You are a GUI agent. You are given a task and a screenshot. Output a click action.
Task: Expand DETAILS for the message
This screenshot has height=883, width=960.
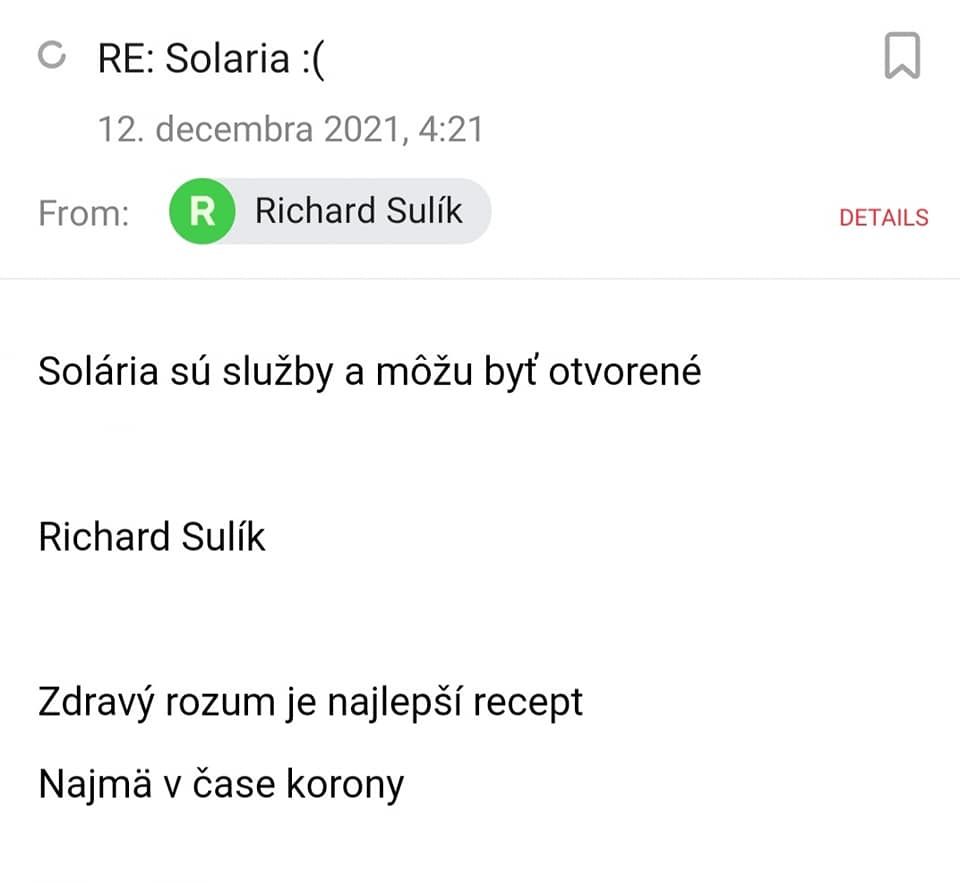tap(883, 217)
